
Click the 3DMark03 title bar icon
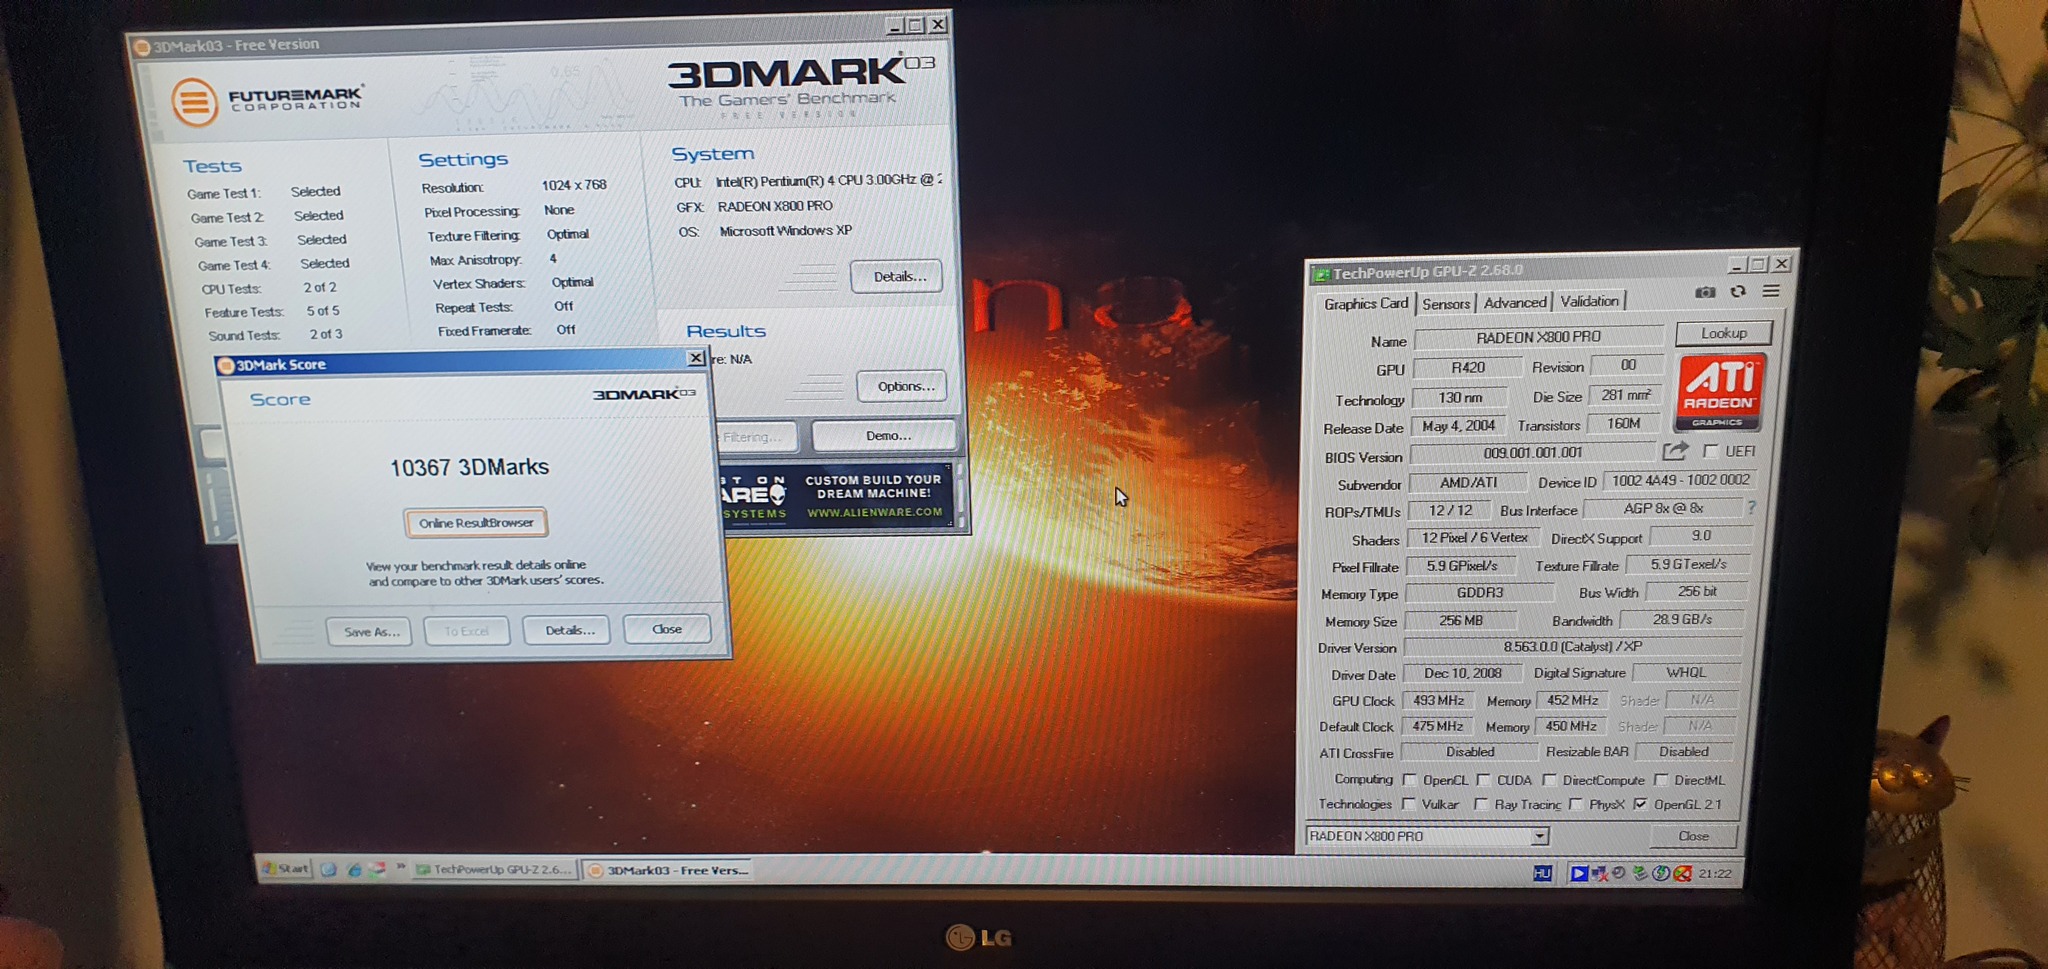tap(142, 47)
